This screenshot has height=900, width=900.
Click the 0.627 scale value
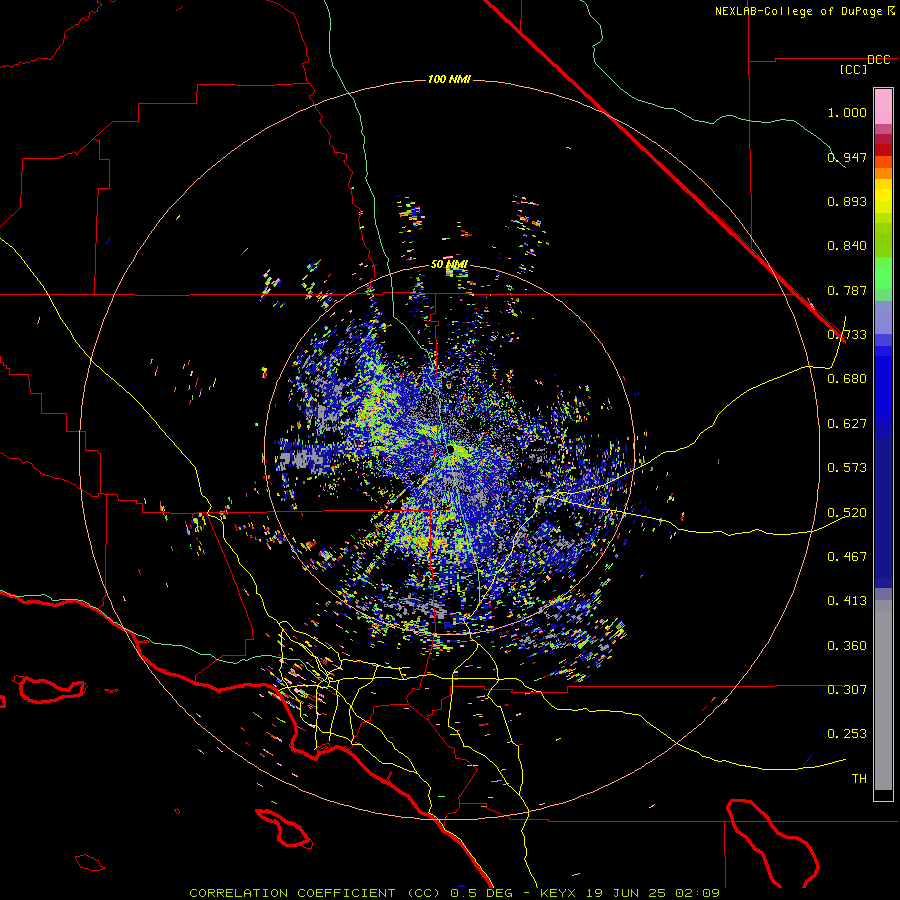tap(847, 423)
